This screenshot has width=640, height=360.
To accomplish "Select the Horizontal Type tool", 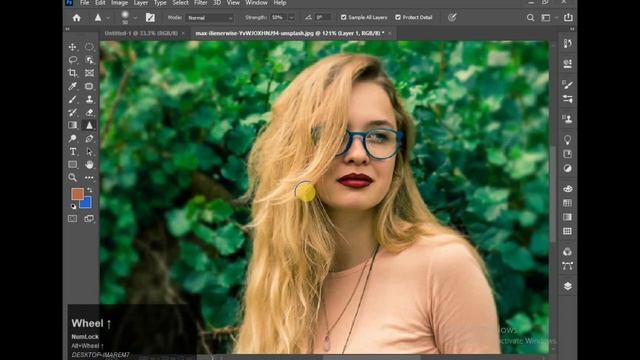I will [x=73, y=152].
